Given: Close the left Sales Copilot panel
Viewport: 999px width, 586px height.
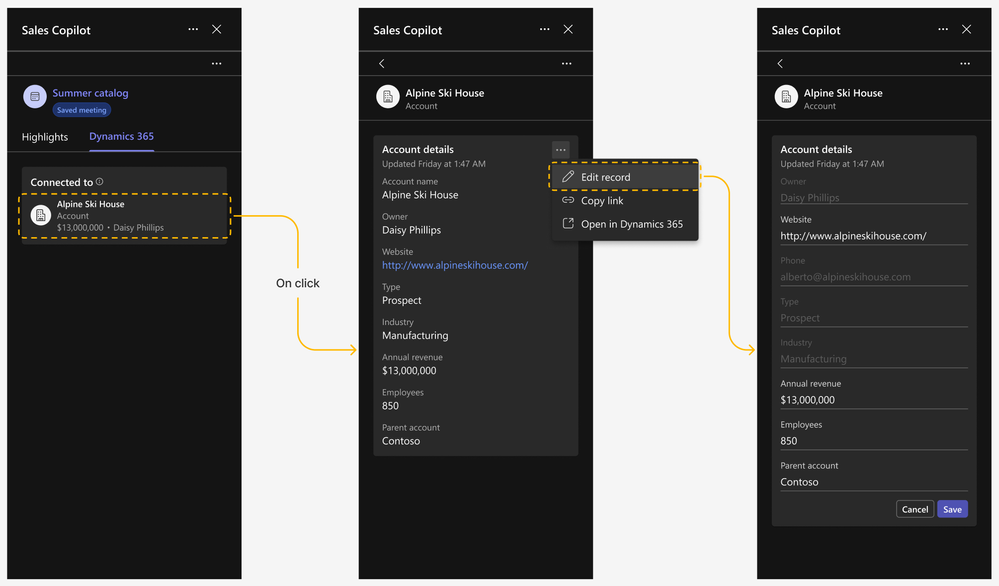Looking at the screenshot, I should point(217,29).
